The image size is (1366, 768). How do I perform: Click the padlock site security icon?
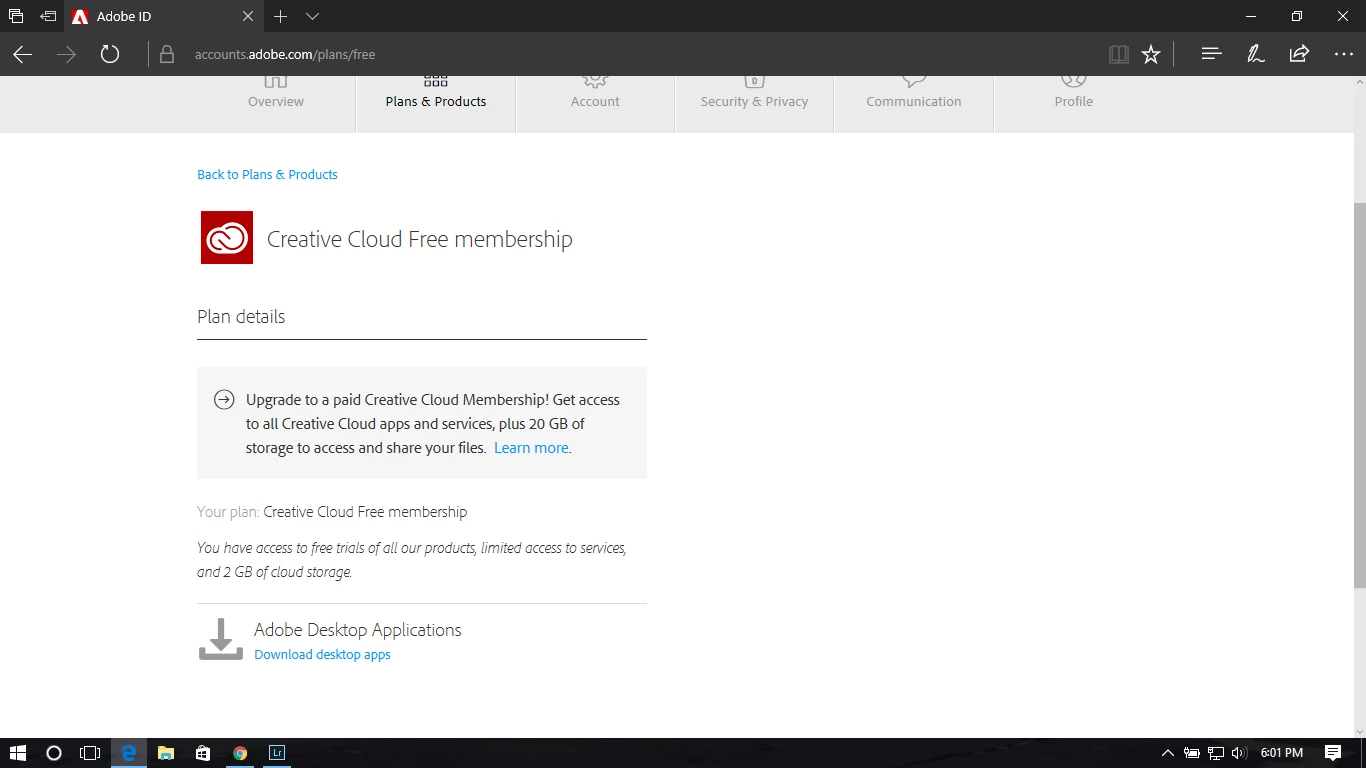pyautogui.click(x=167, y=54)
